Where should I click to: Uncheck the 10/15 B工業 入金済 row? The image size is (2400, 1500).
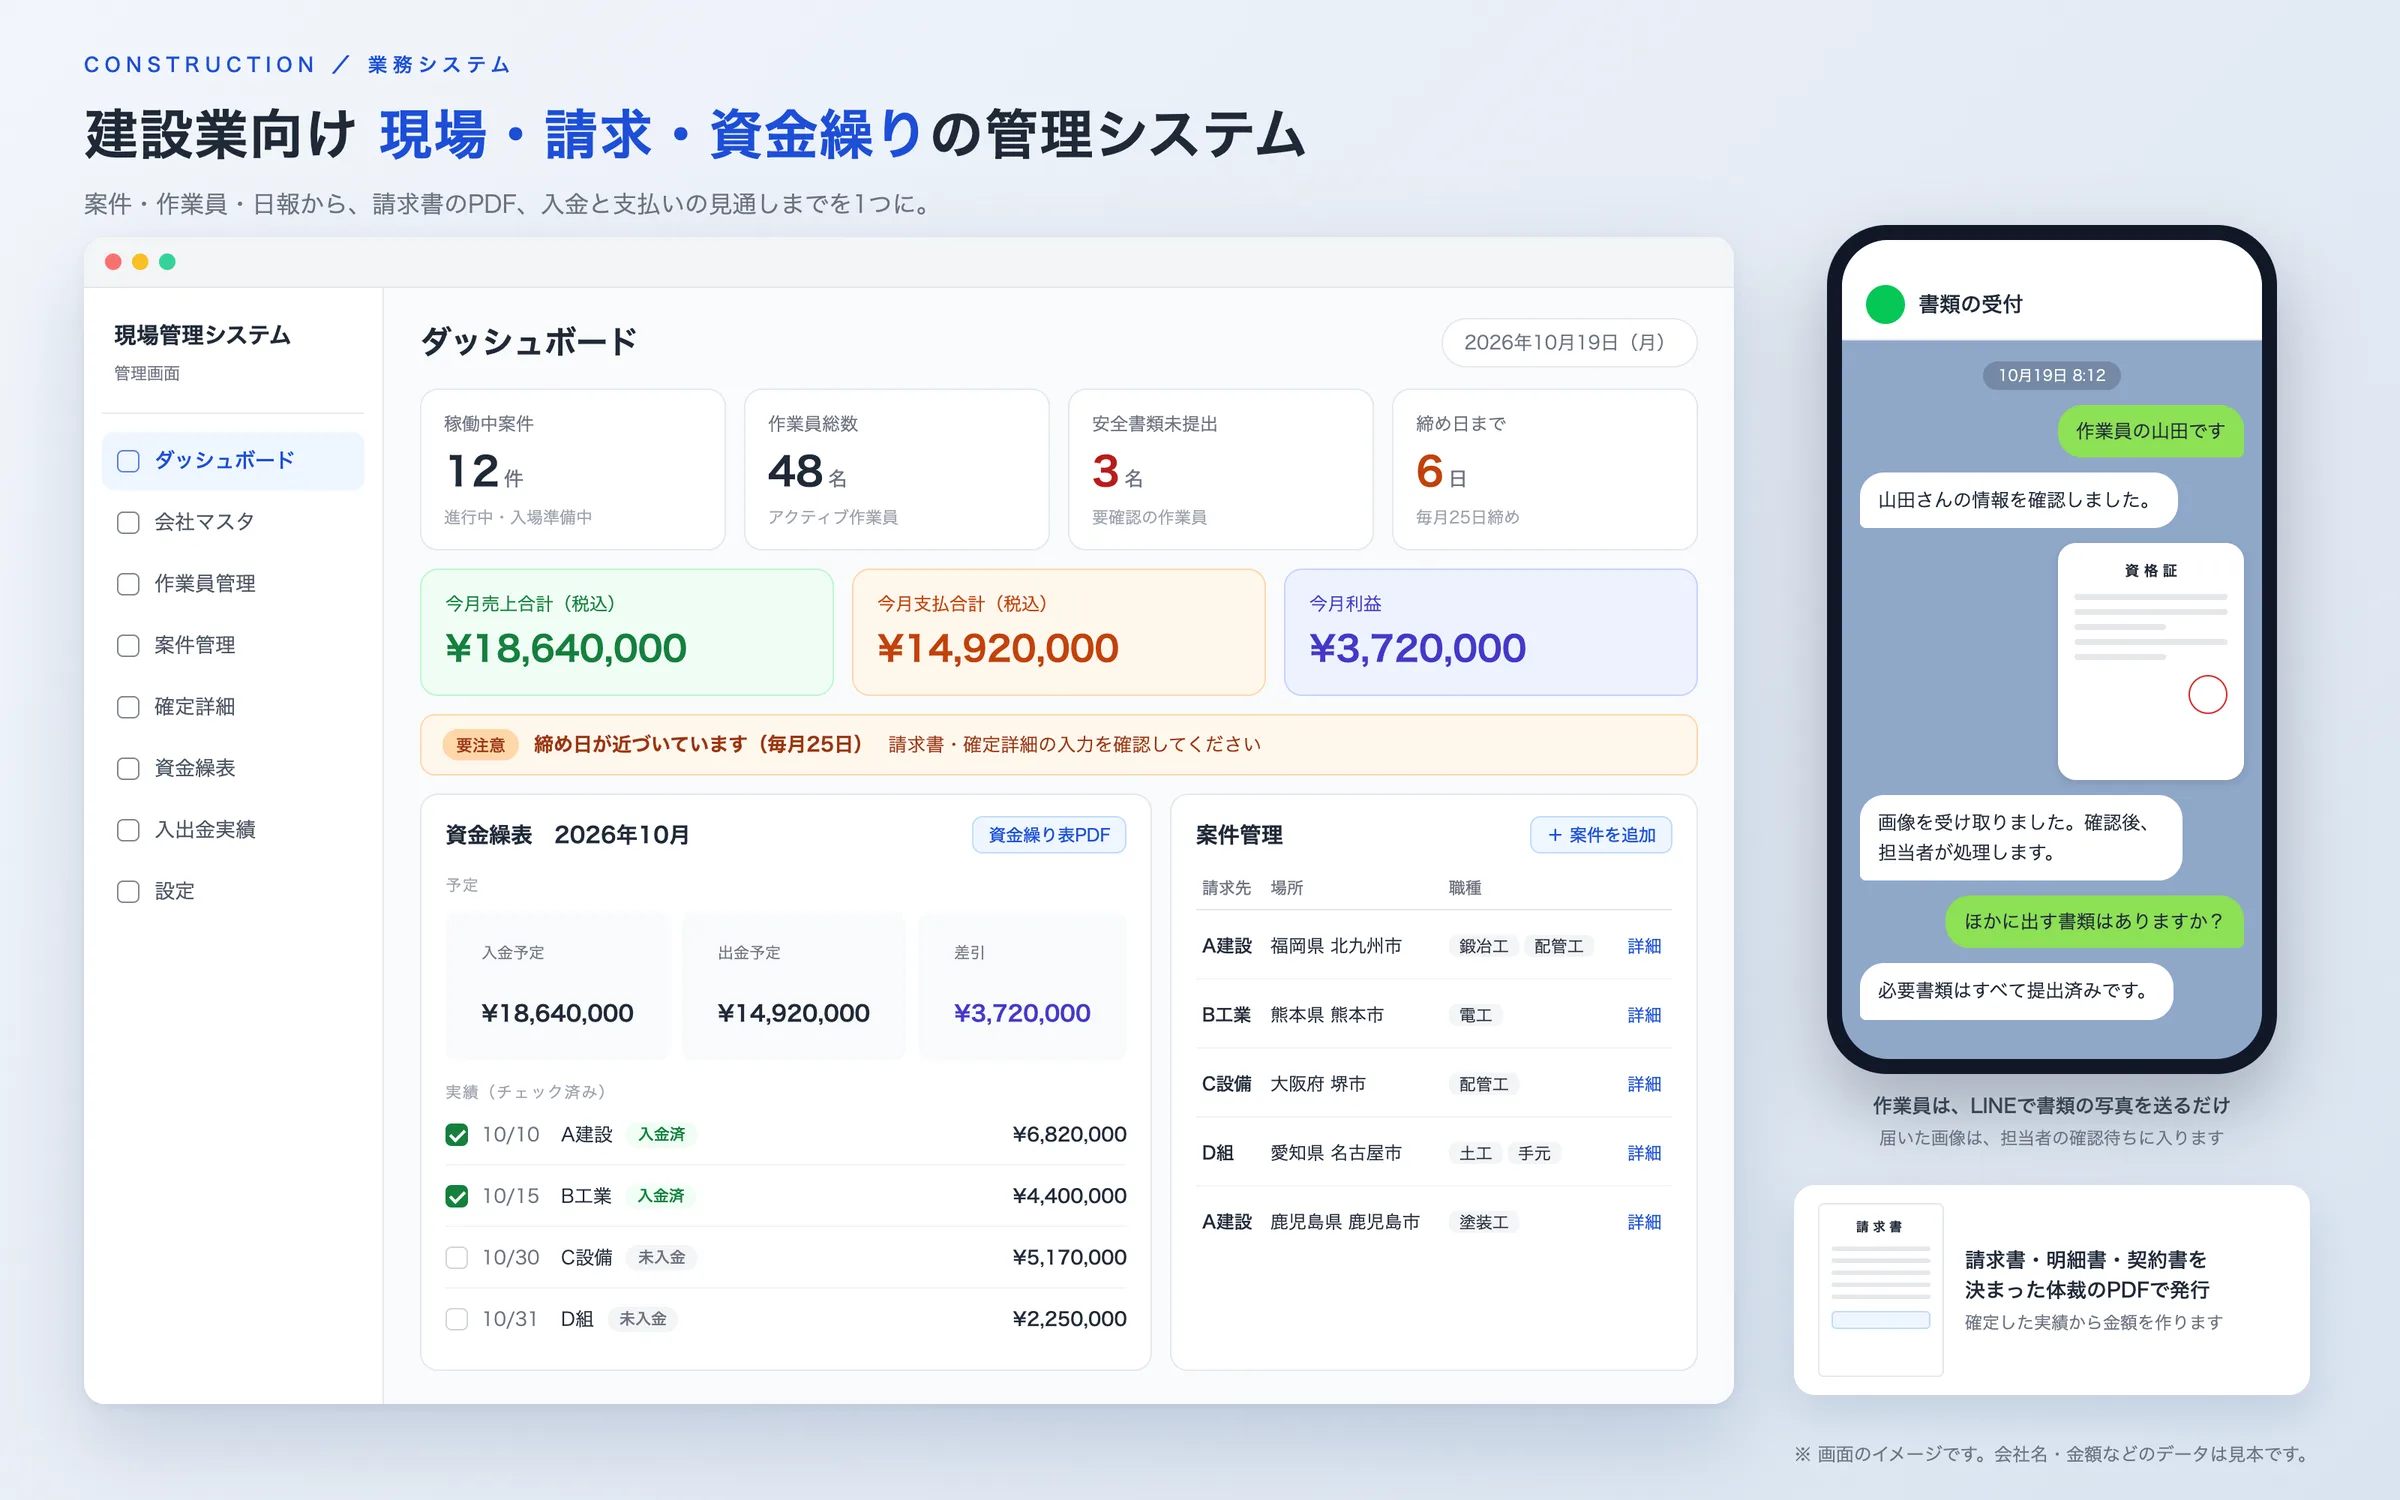(x=457, y=1196)
